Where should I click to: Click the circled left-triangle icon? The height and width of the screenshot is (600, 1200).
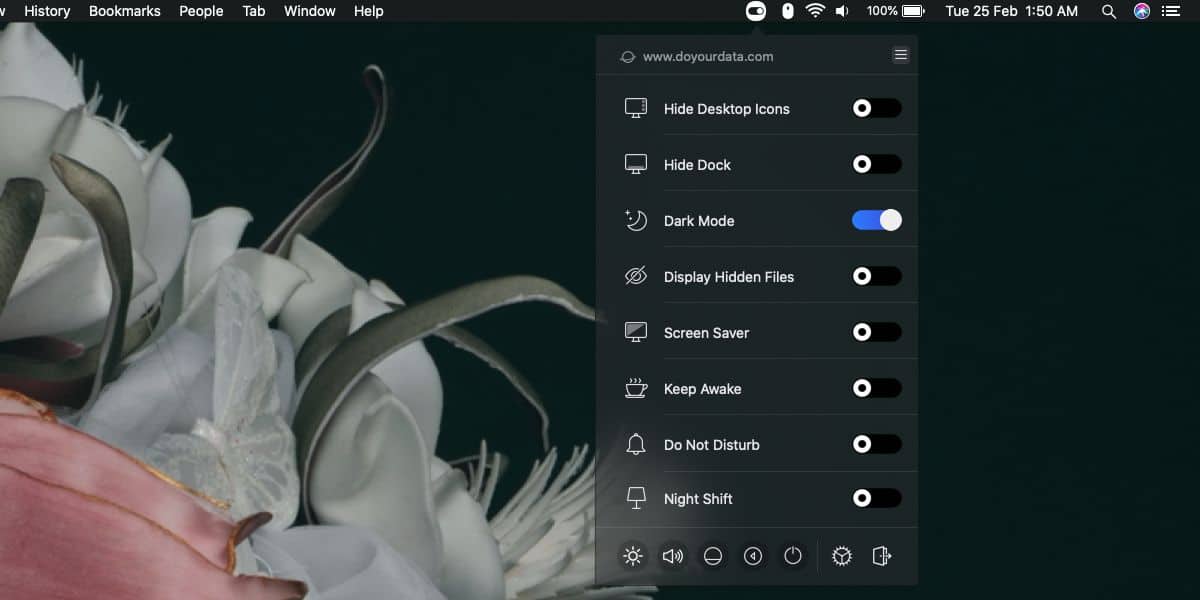click(x=753, y=556)
